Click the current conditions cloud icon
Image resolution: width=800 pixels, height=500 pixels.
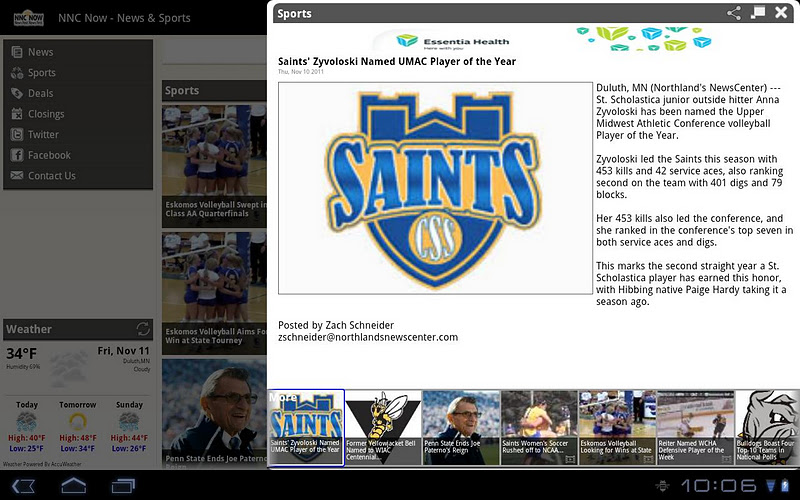pos(68,368)
